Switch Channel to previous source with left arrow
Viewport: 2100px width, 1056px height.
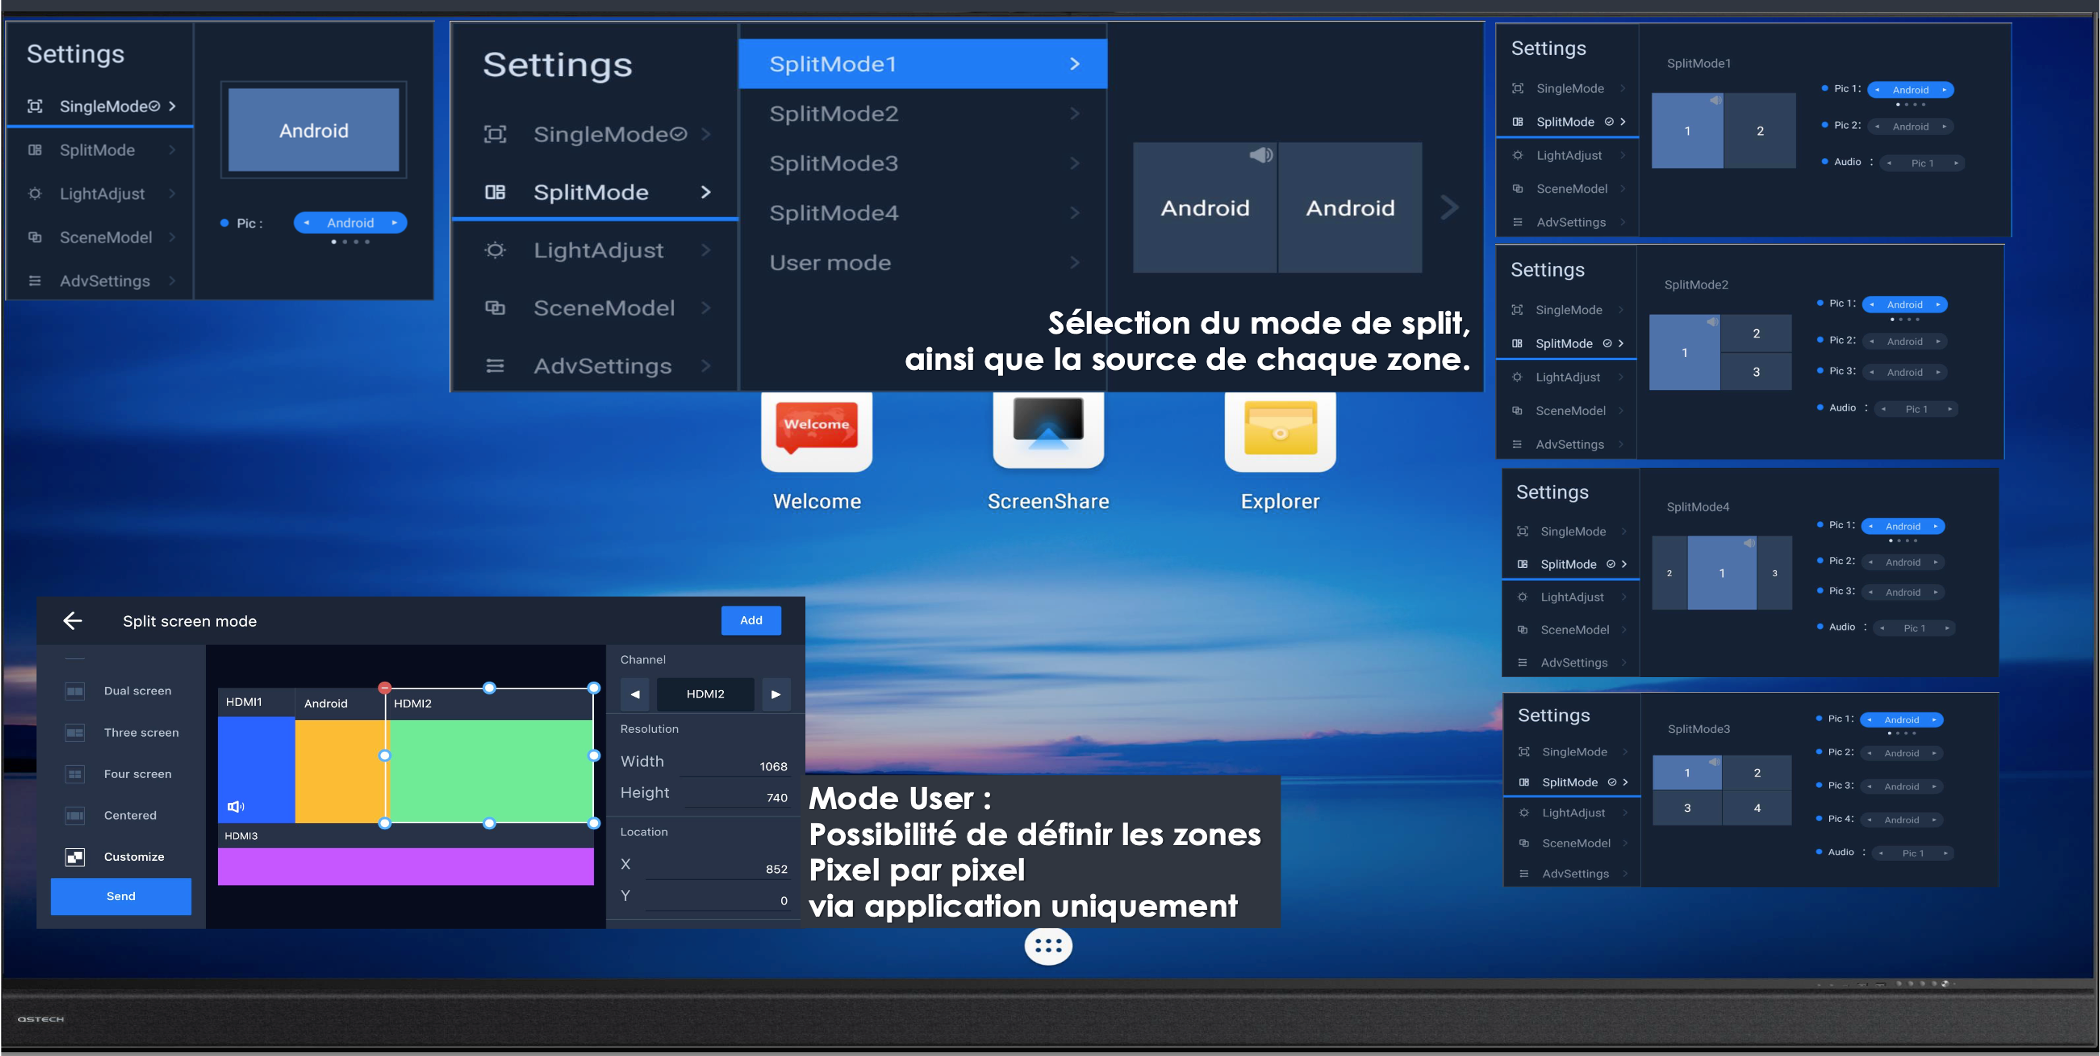pyautogui.click(x=635, y=694)
